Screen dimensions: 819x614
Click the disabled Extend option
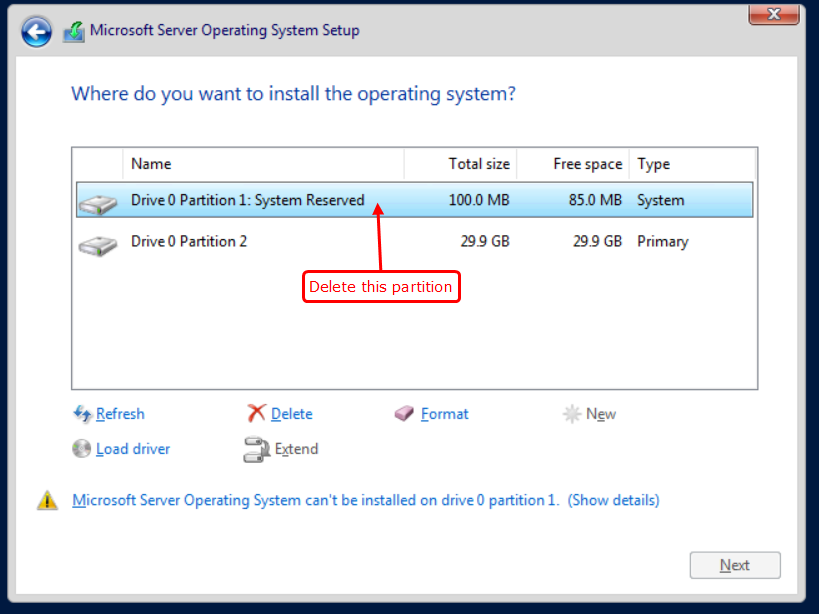(x=296, y=449)
